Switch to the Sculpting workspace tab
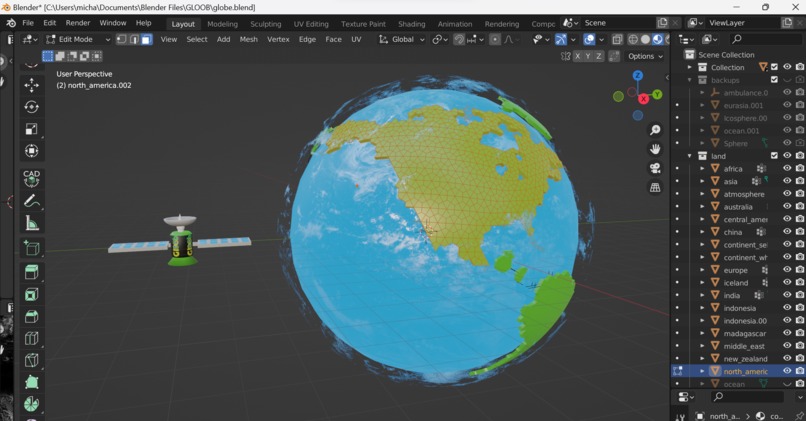 [x=265, y=24]
